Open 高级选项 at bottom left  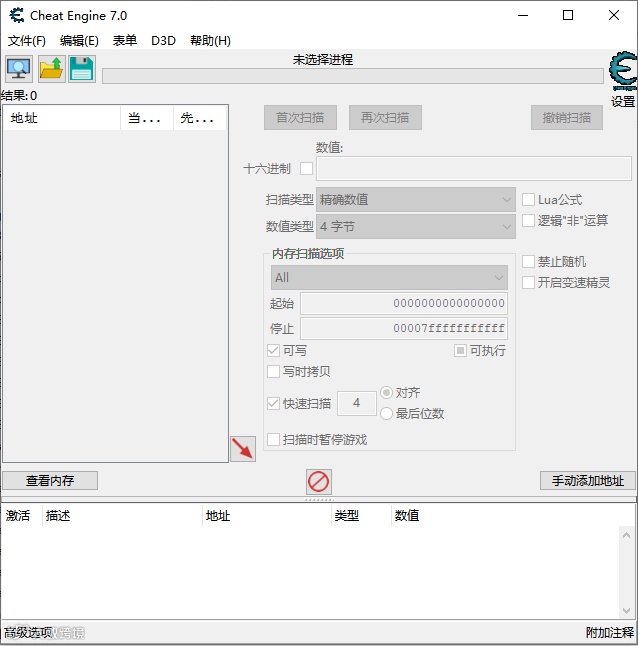tap(28, 632)
